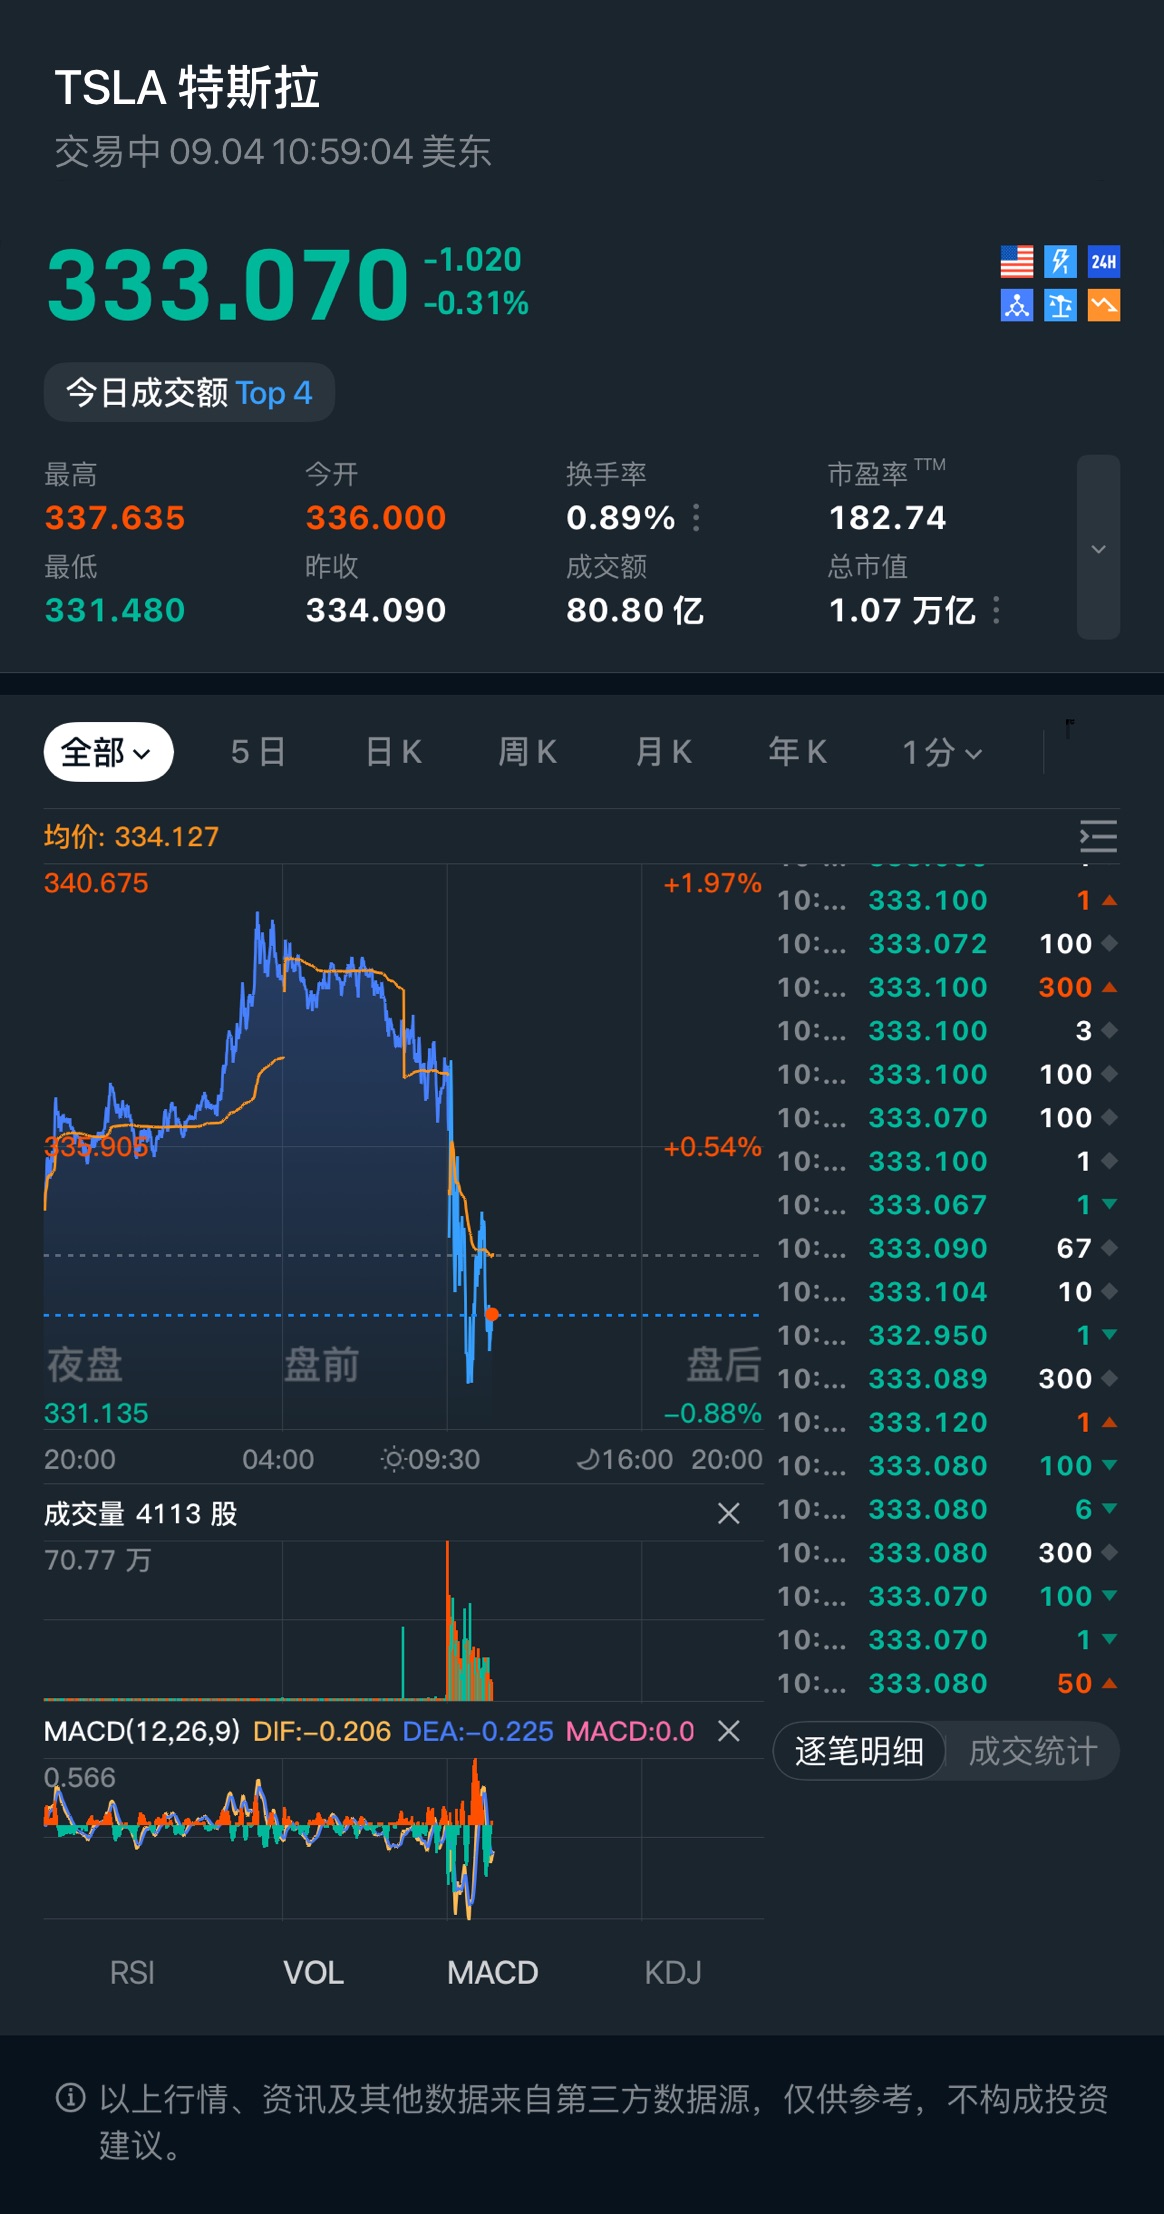This screenshot has width=1164, height=2214.
Task: Tap the 最高 value 337.635
Action: point(115,518)
